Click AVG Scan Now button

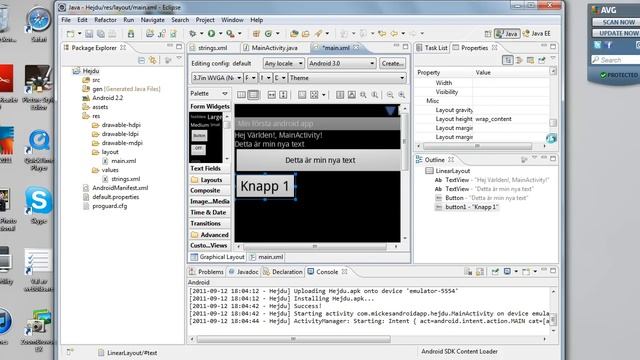[x=616, y=22]
